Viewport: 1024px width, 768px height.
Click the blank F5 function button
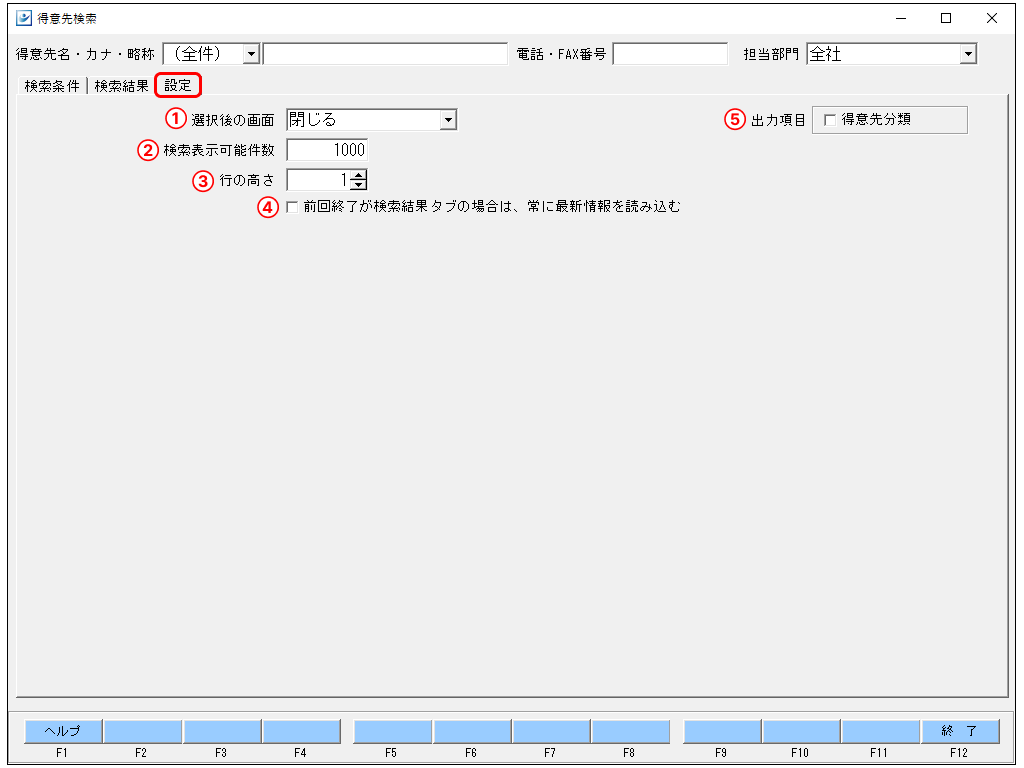point(392,731)
